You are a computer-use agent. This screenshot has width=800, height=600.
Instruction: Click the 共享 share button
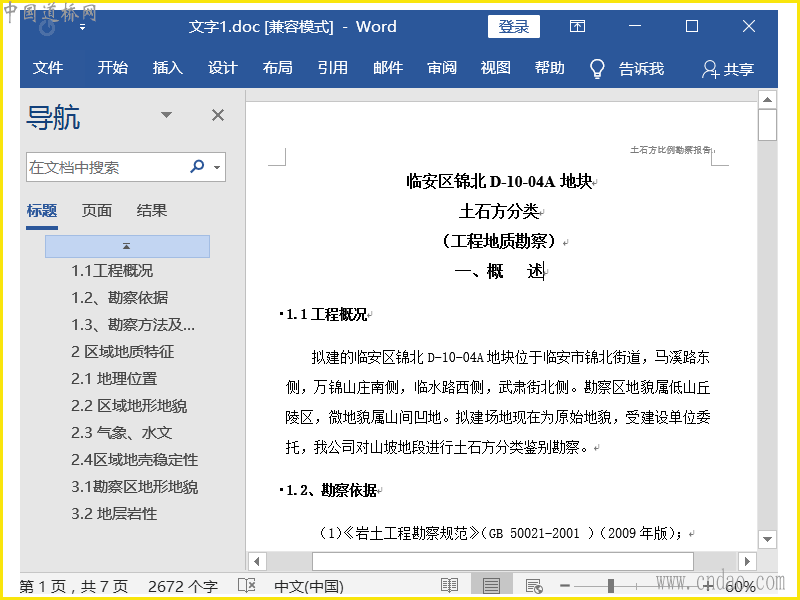728,69
